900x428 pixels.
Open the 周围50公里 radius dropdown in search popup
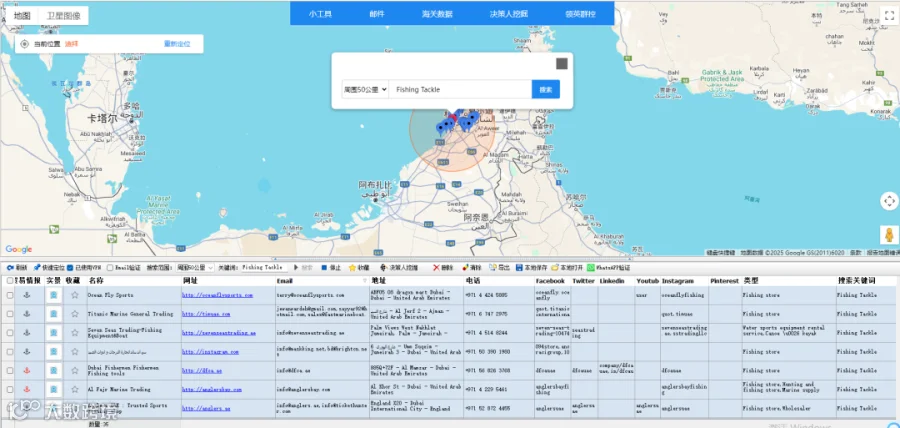pos(365,90)
